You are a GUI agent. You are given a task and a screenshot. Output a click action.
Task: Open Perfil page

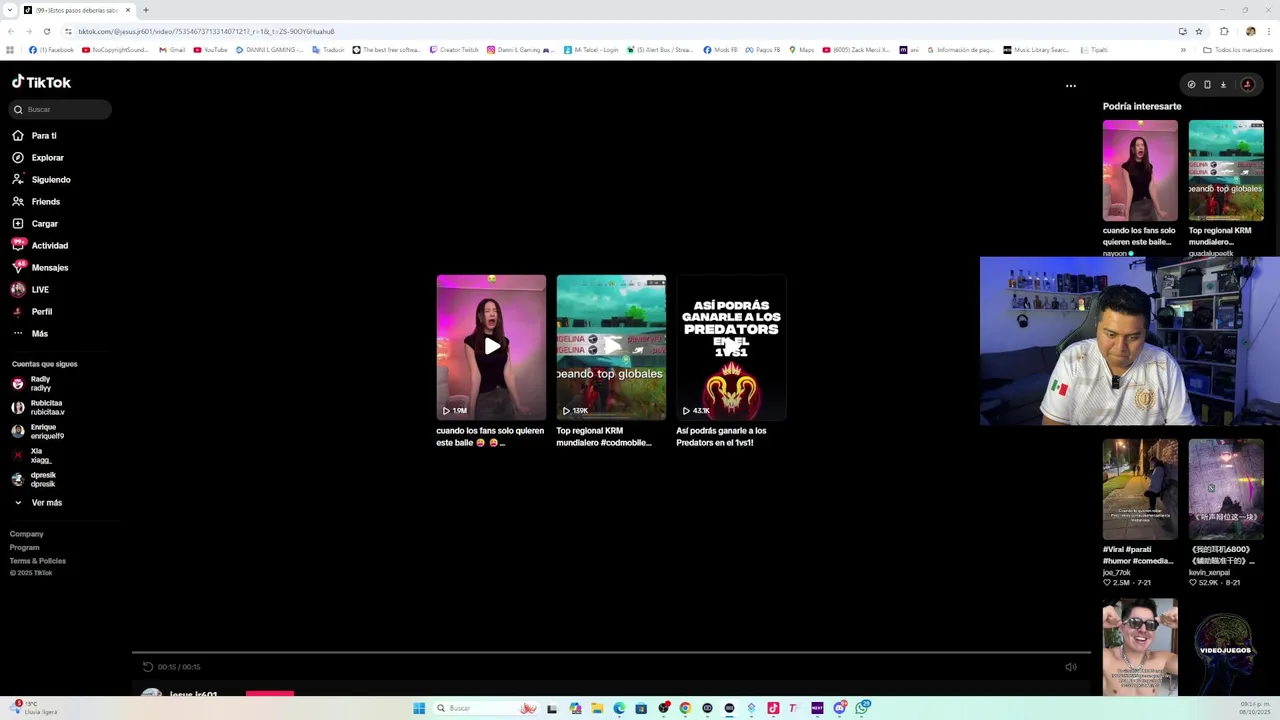32,312
